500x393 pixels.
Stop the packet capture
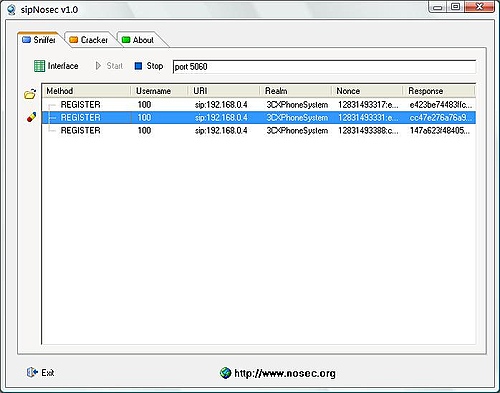coord(149,66)
